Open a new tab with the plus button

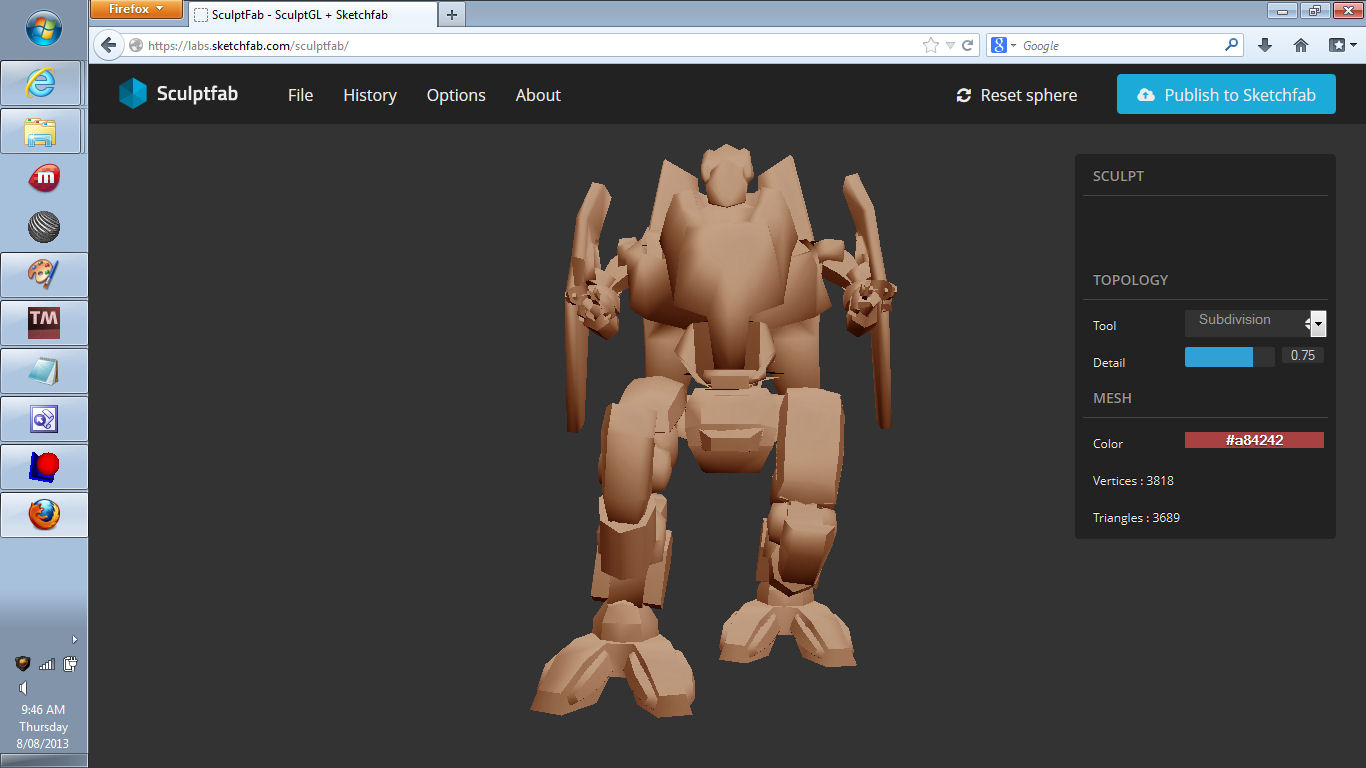452,14
